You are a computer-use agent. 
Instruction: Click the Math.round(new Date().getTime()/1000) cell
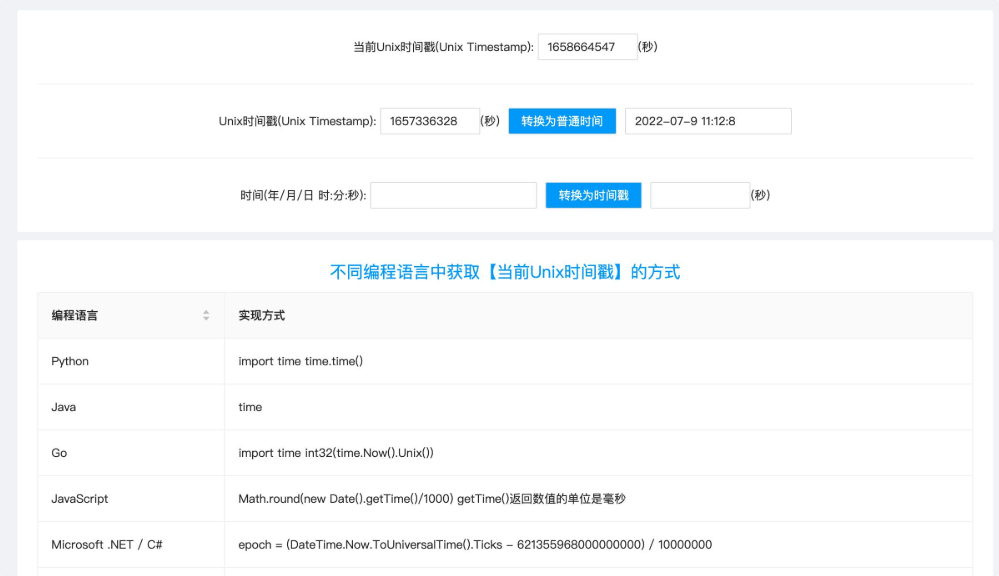598,499
